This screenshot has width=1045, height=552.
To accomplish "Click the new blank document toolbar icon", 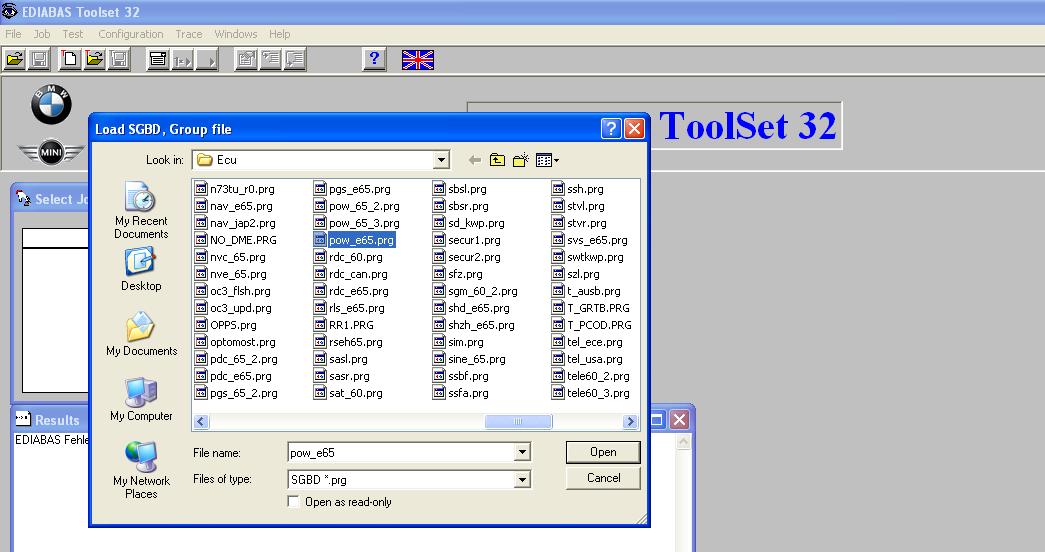I will pyautogui.click(x=69, y=59).
